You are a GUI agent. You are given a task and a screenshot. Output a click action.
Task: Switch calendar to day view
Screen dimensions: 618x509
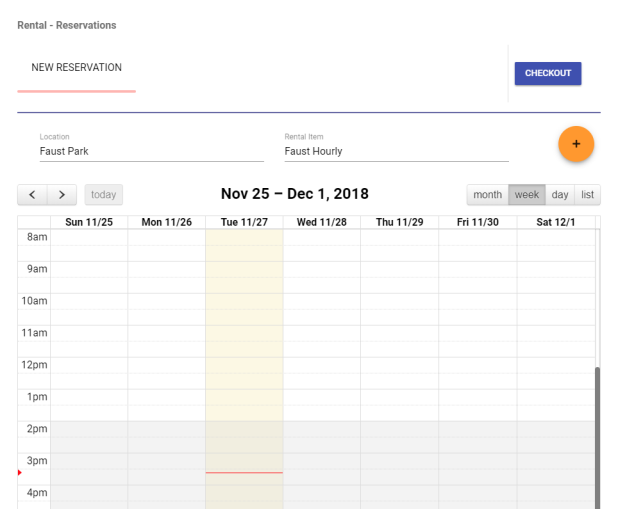click(560, 194)
